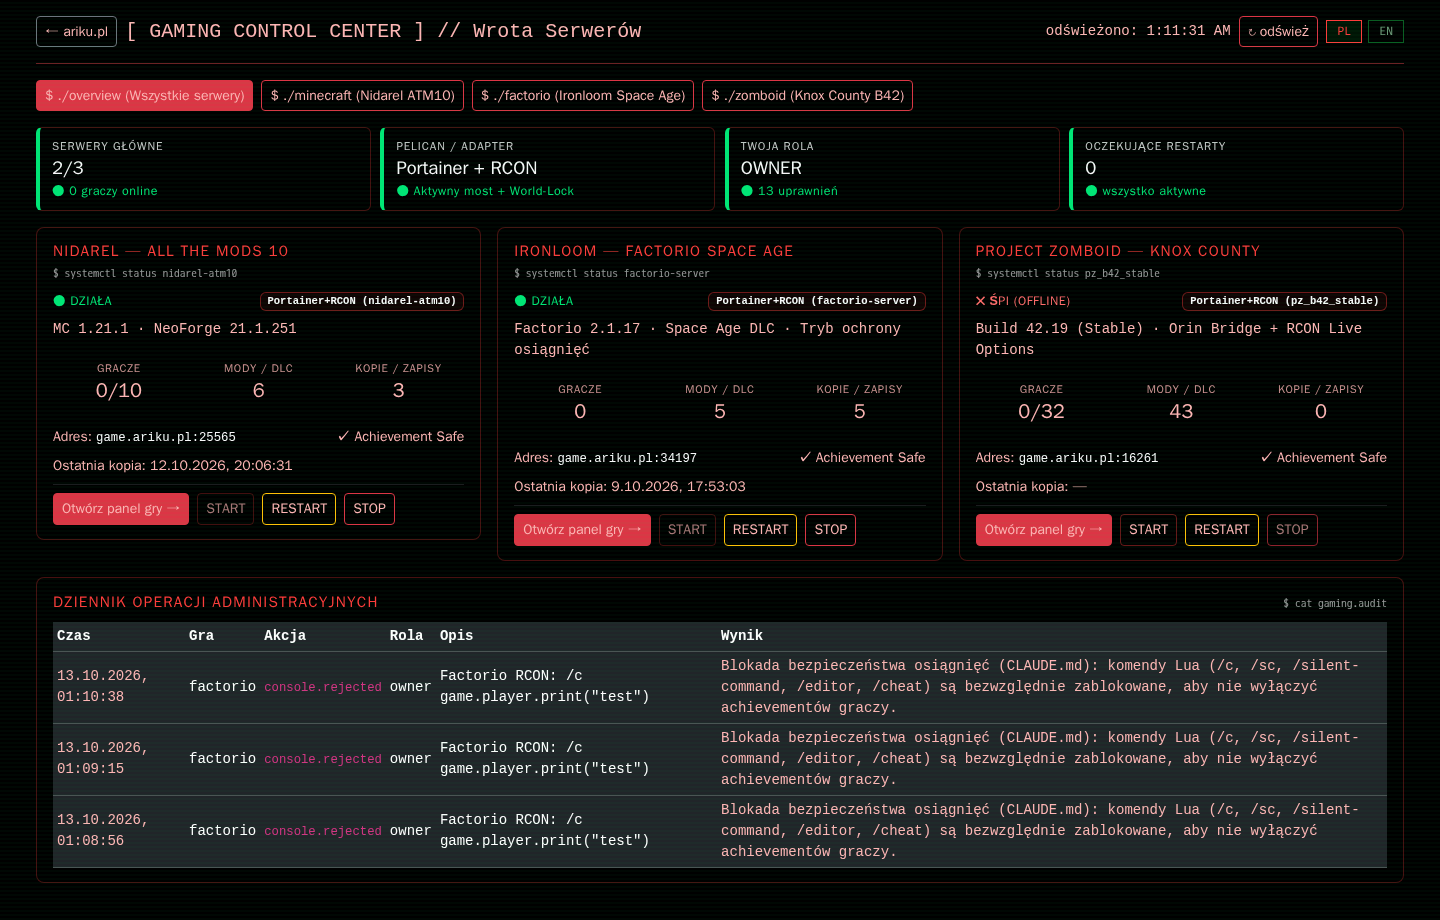Click the '$ cat gaming.audit' label

tap(1335, 604)
